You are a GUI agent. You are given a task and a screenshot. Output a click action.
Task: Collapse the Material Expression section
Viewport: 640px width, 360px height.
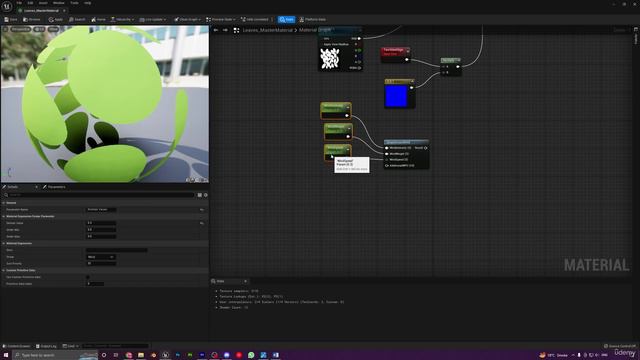tap(4, 243)
